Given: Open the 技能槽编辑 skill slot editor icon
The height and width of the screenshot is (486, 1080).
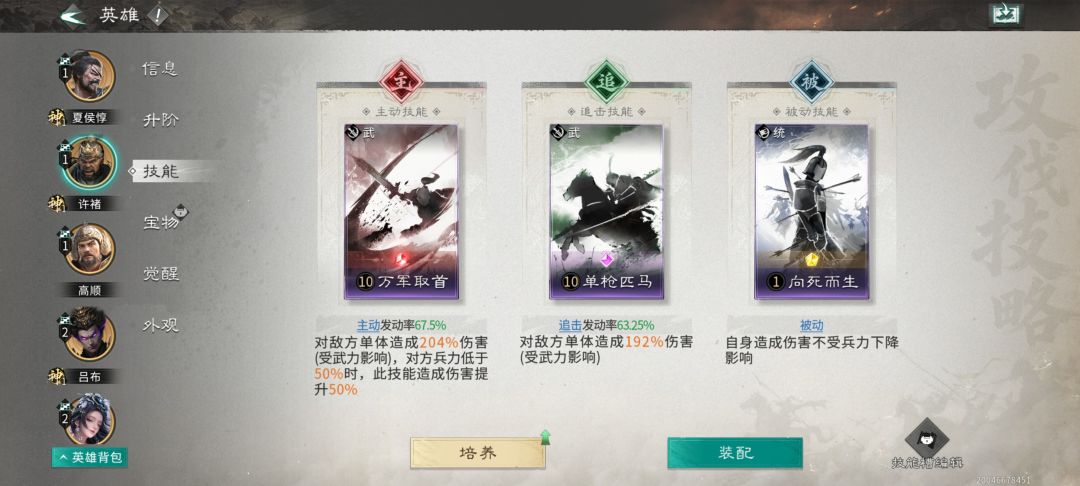Looking at the screenshot, I should coord(926,439).
